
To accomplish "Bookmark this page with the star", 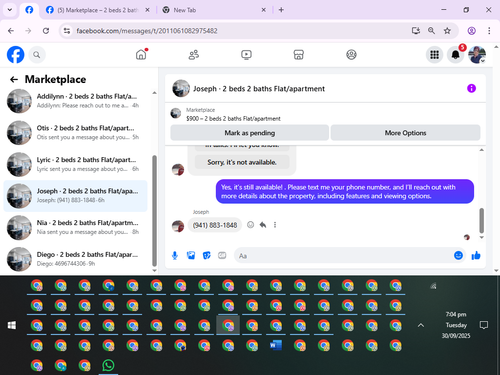I will [x=447, y=31].
